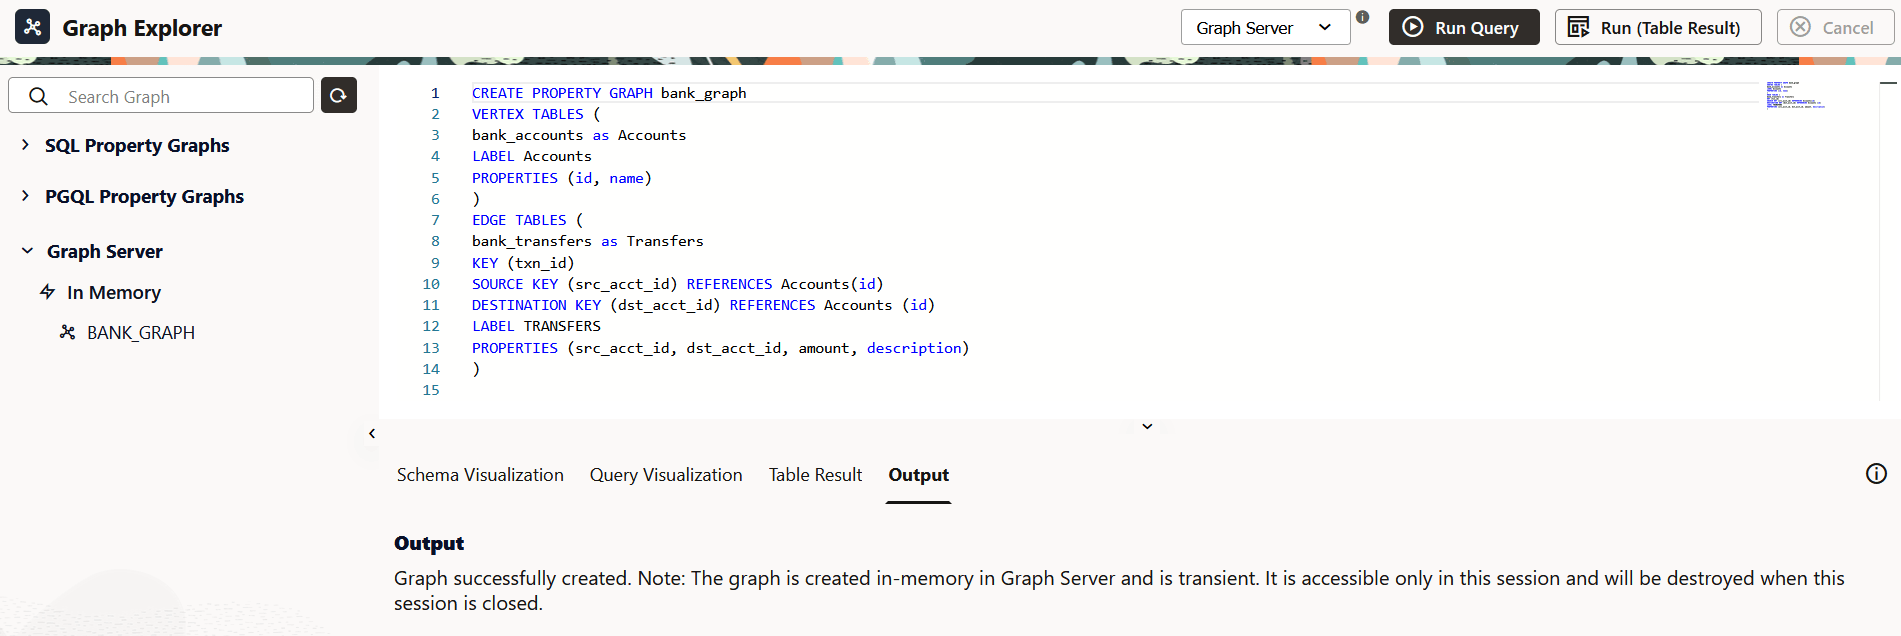The height and width of the screenshot is (636, 1901).
Task: Focus the Search Graph input field
Action: [x=161, y=96]
